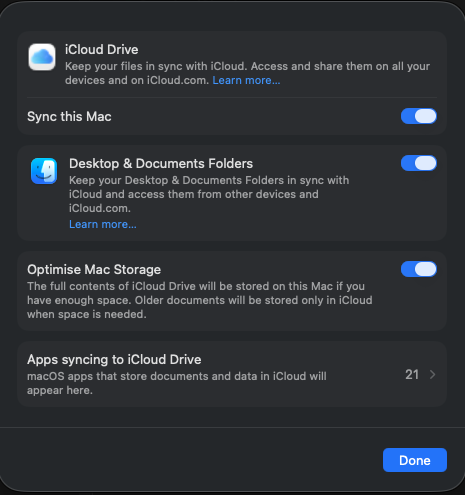Open Learn more under Desktop & Documents Folders

click(x=103, y=224)
